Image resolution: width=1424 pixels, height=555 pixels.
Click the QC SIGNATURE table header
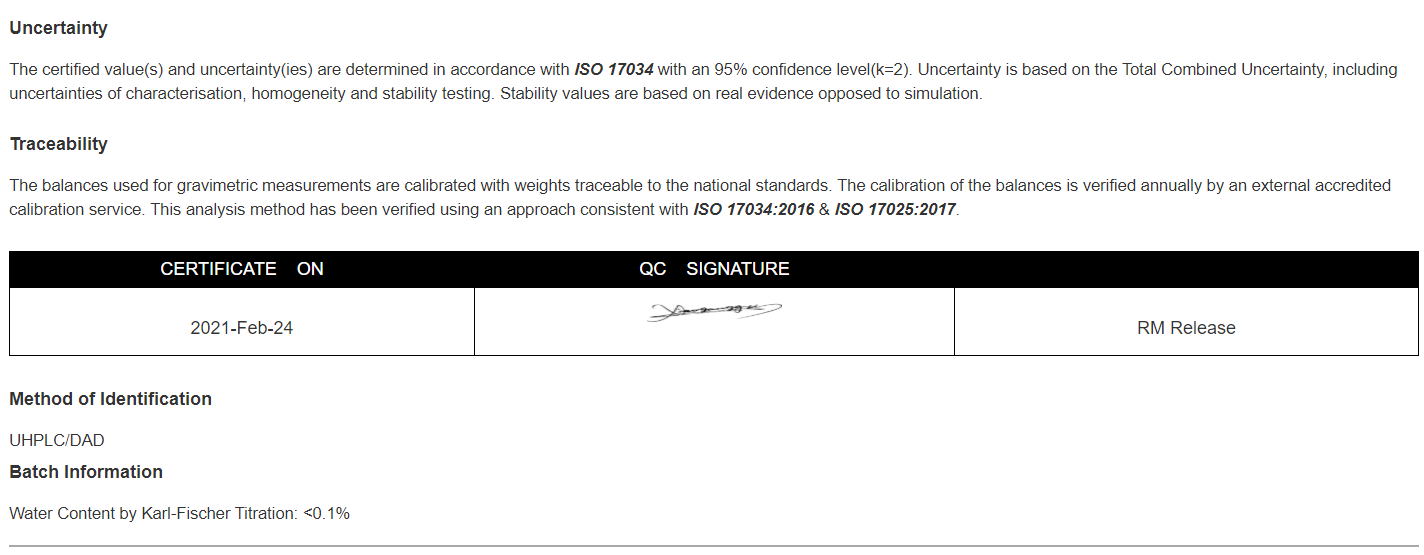tap(714, 269)
